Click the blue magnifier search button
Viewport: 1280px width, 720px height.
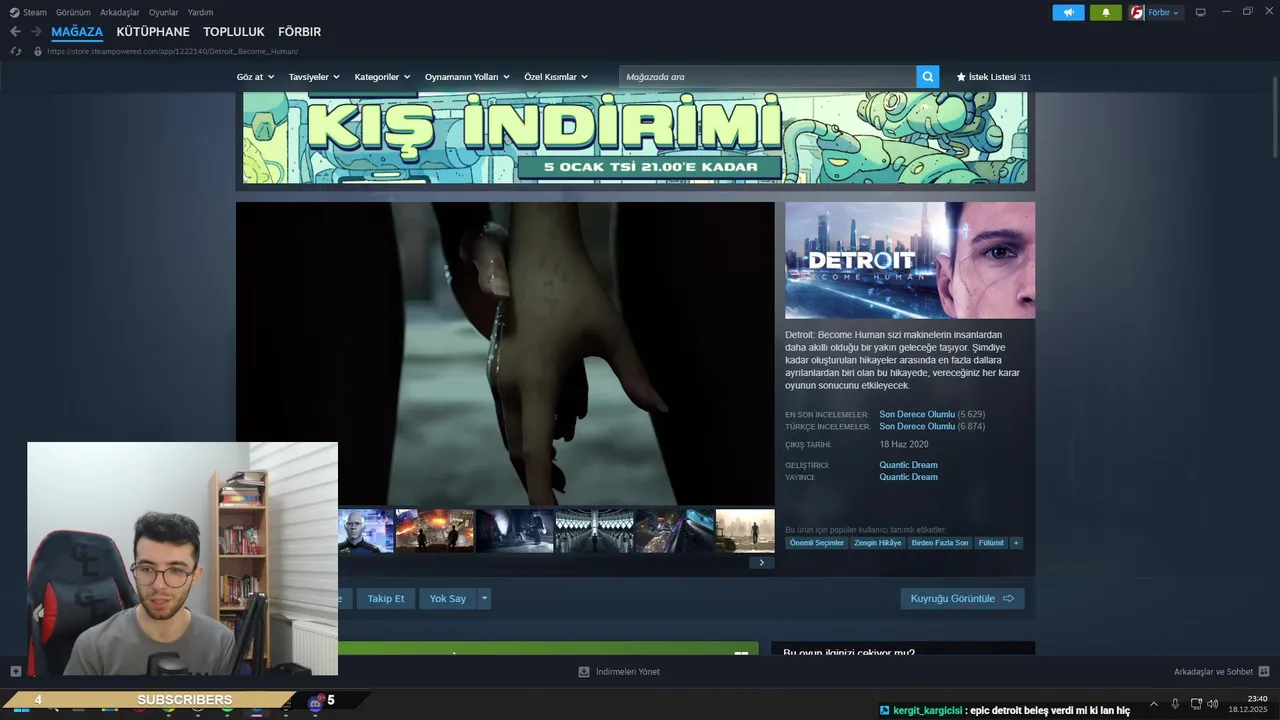(x=928, y=77)
